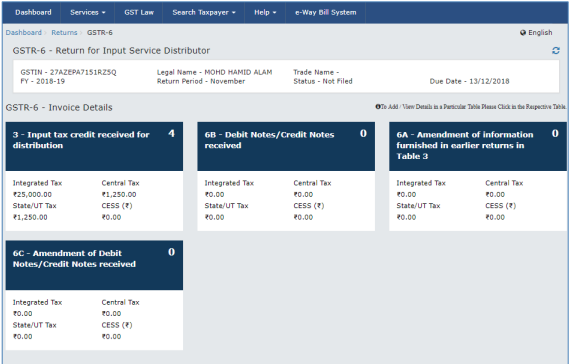Screen dimensions: 571x364
Task: Open tile 6A Amendment of information in Table 3
Action: tap(478, 146)
